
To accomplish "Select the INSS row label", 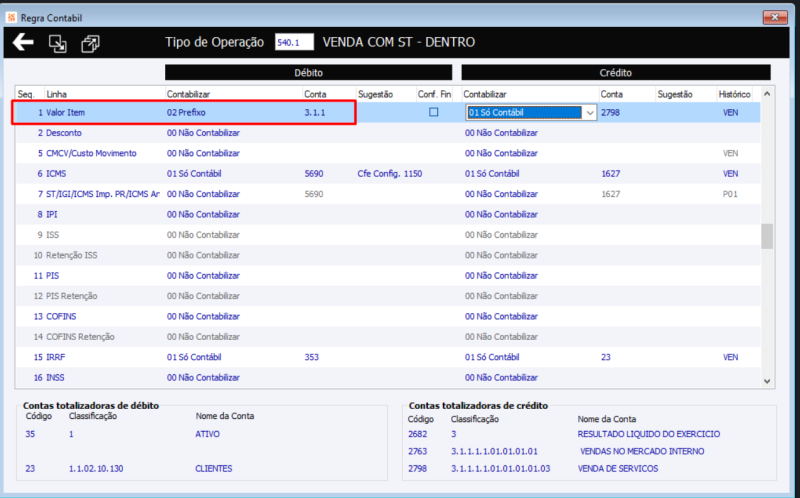I will point(55,378).
